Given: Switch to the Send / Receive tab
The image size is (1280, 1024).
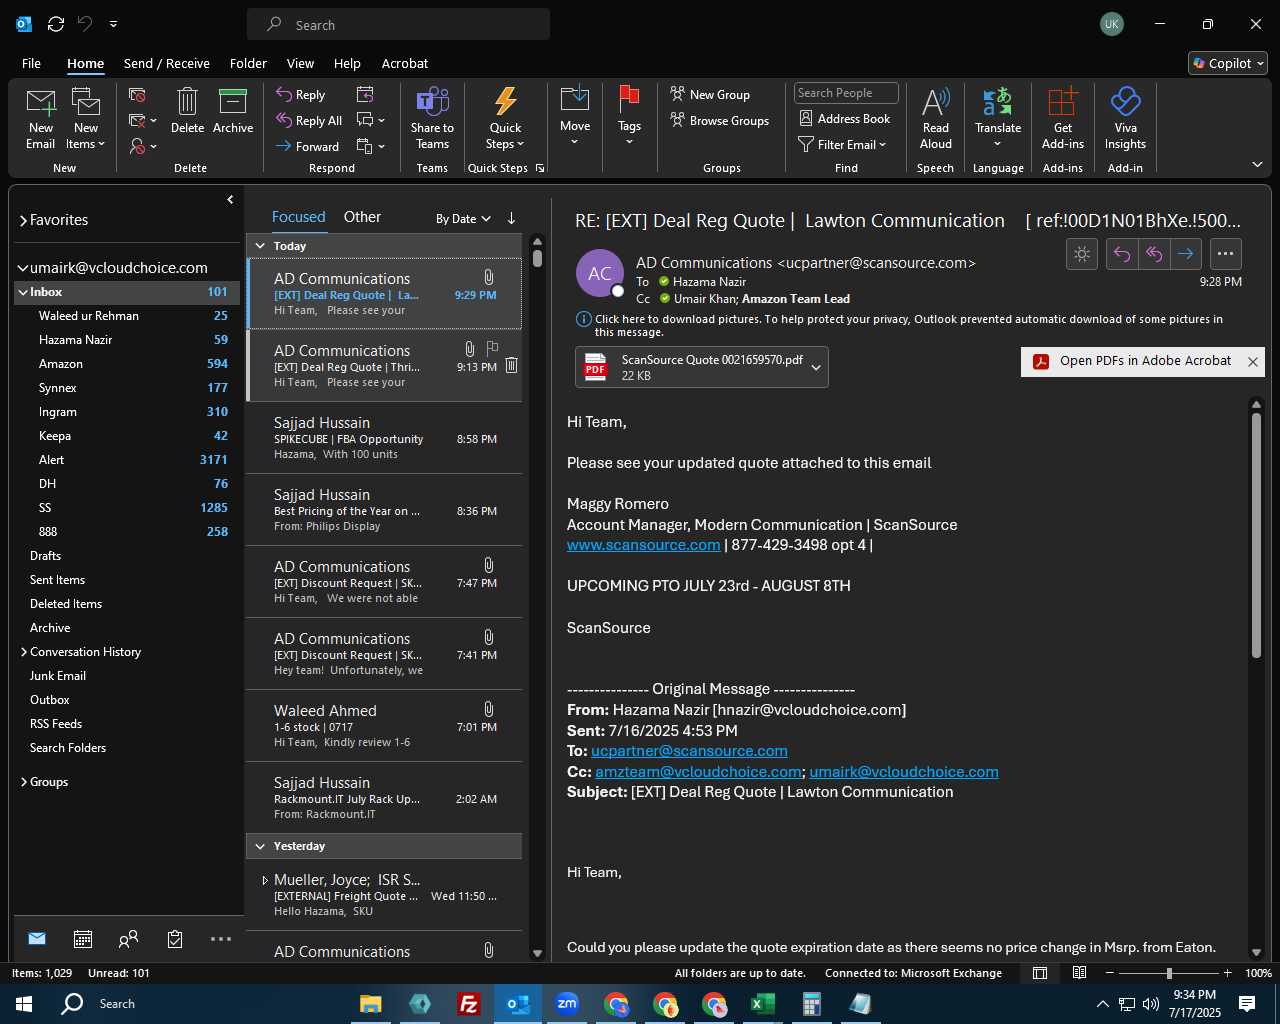Looking at the screenshot, I should point(167,63).
